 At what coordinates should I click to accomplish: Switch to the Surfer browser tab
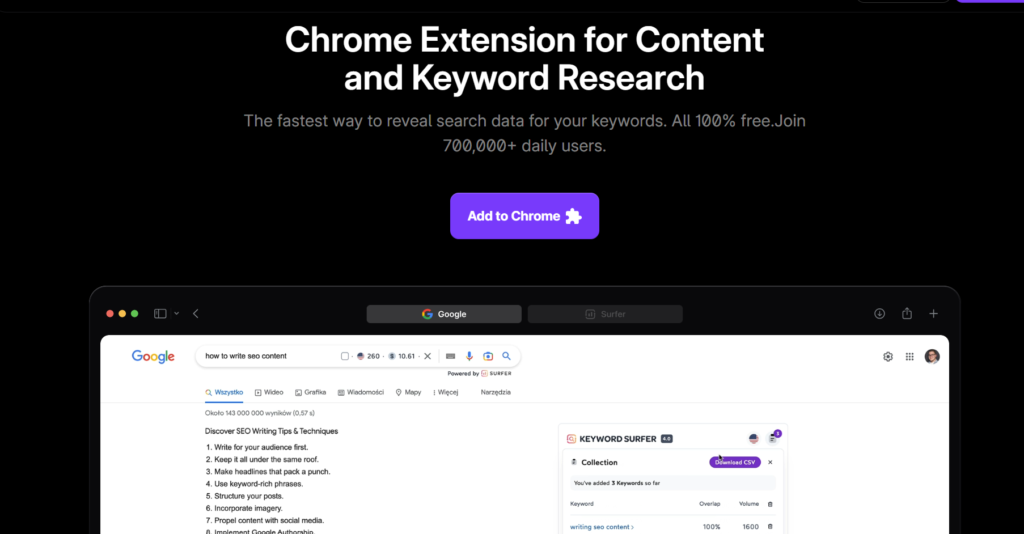605,314
